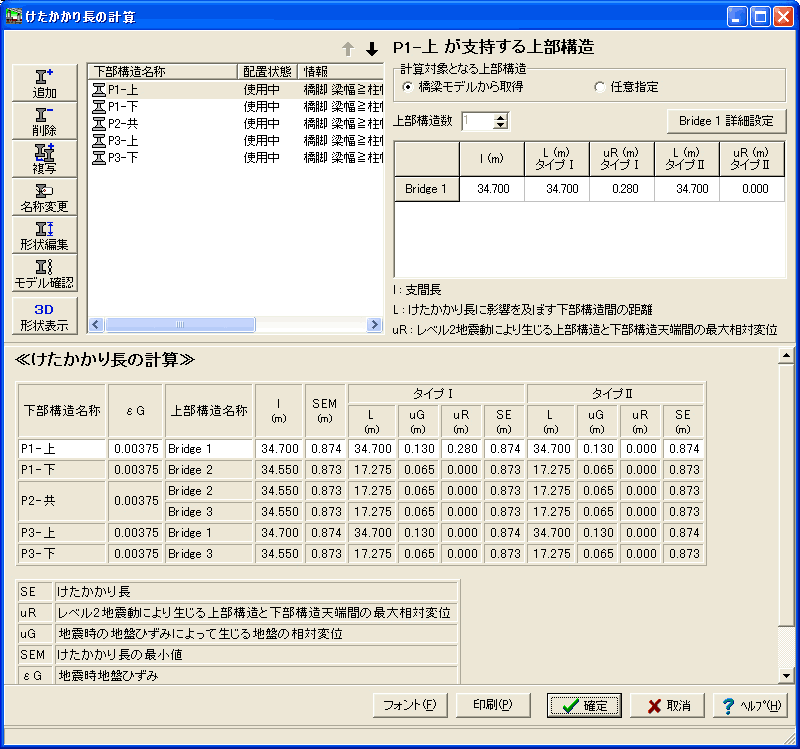Select the P1-下 pier icon in list
The image size is (800, 749).
pyautogui.click(x=98, y=107)
